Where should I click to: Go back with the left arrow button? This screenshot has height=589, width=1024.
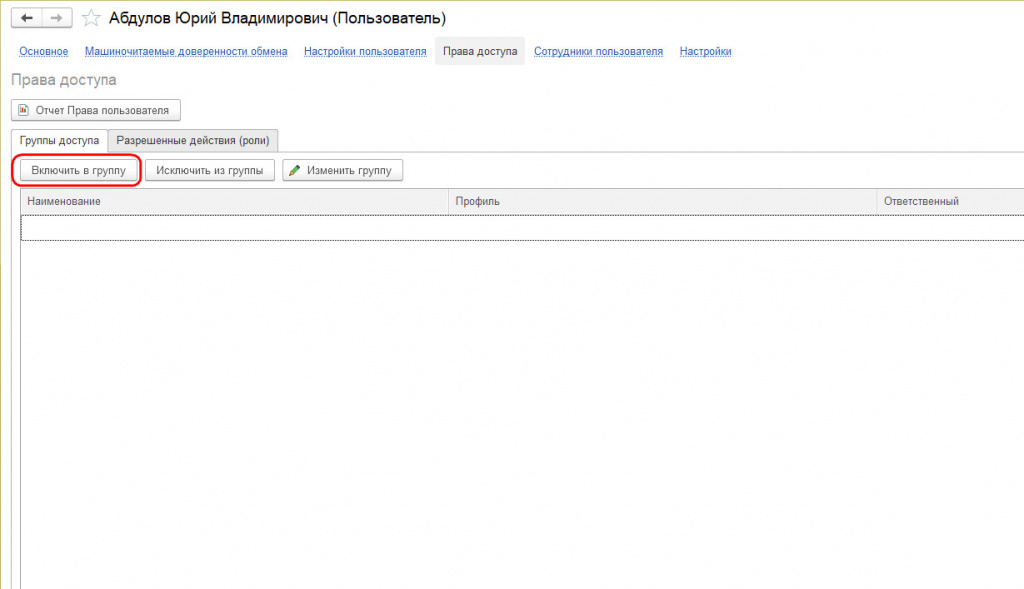pyautogui.click(x=27, y=18)
